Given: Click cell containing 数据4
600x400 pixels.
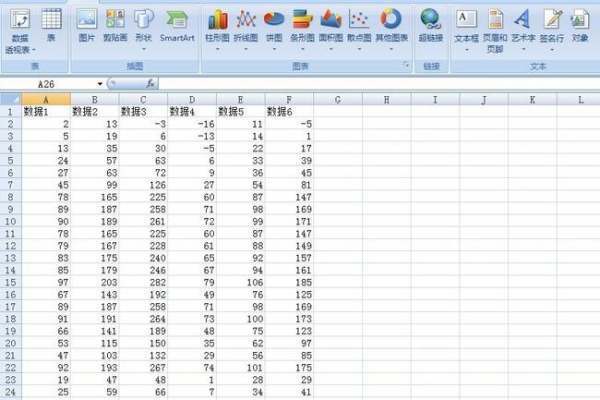Looking at the screenshot, I should point(192,112).
